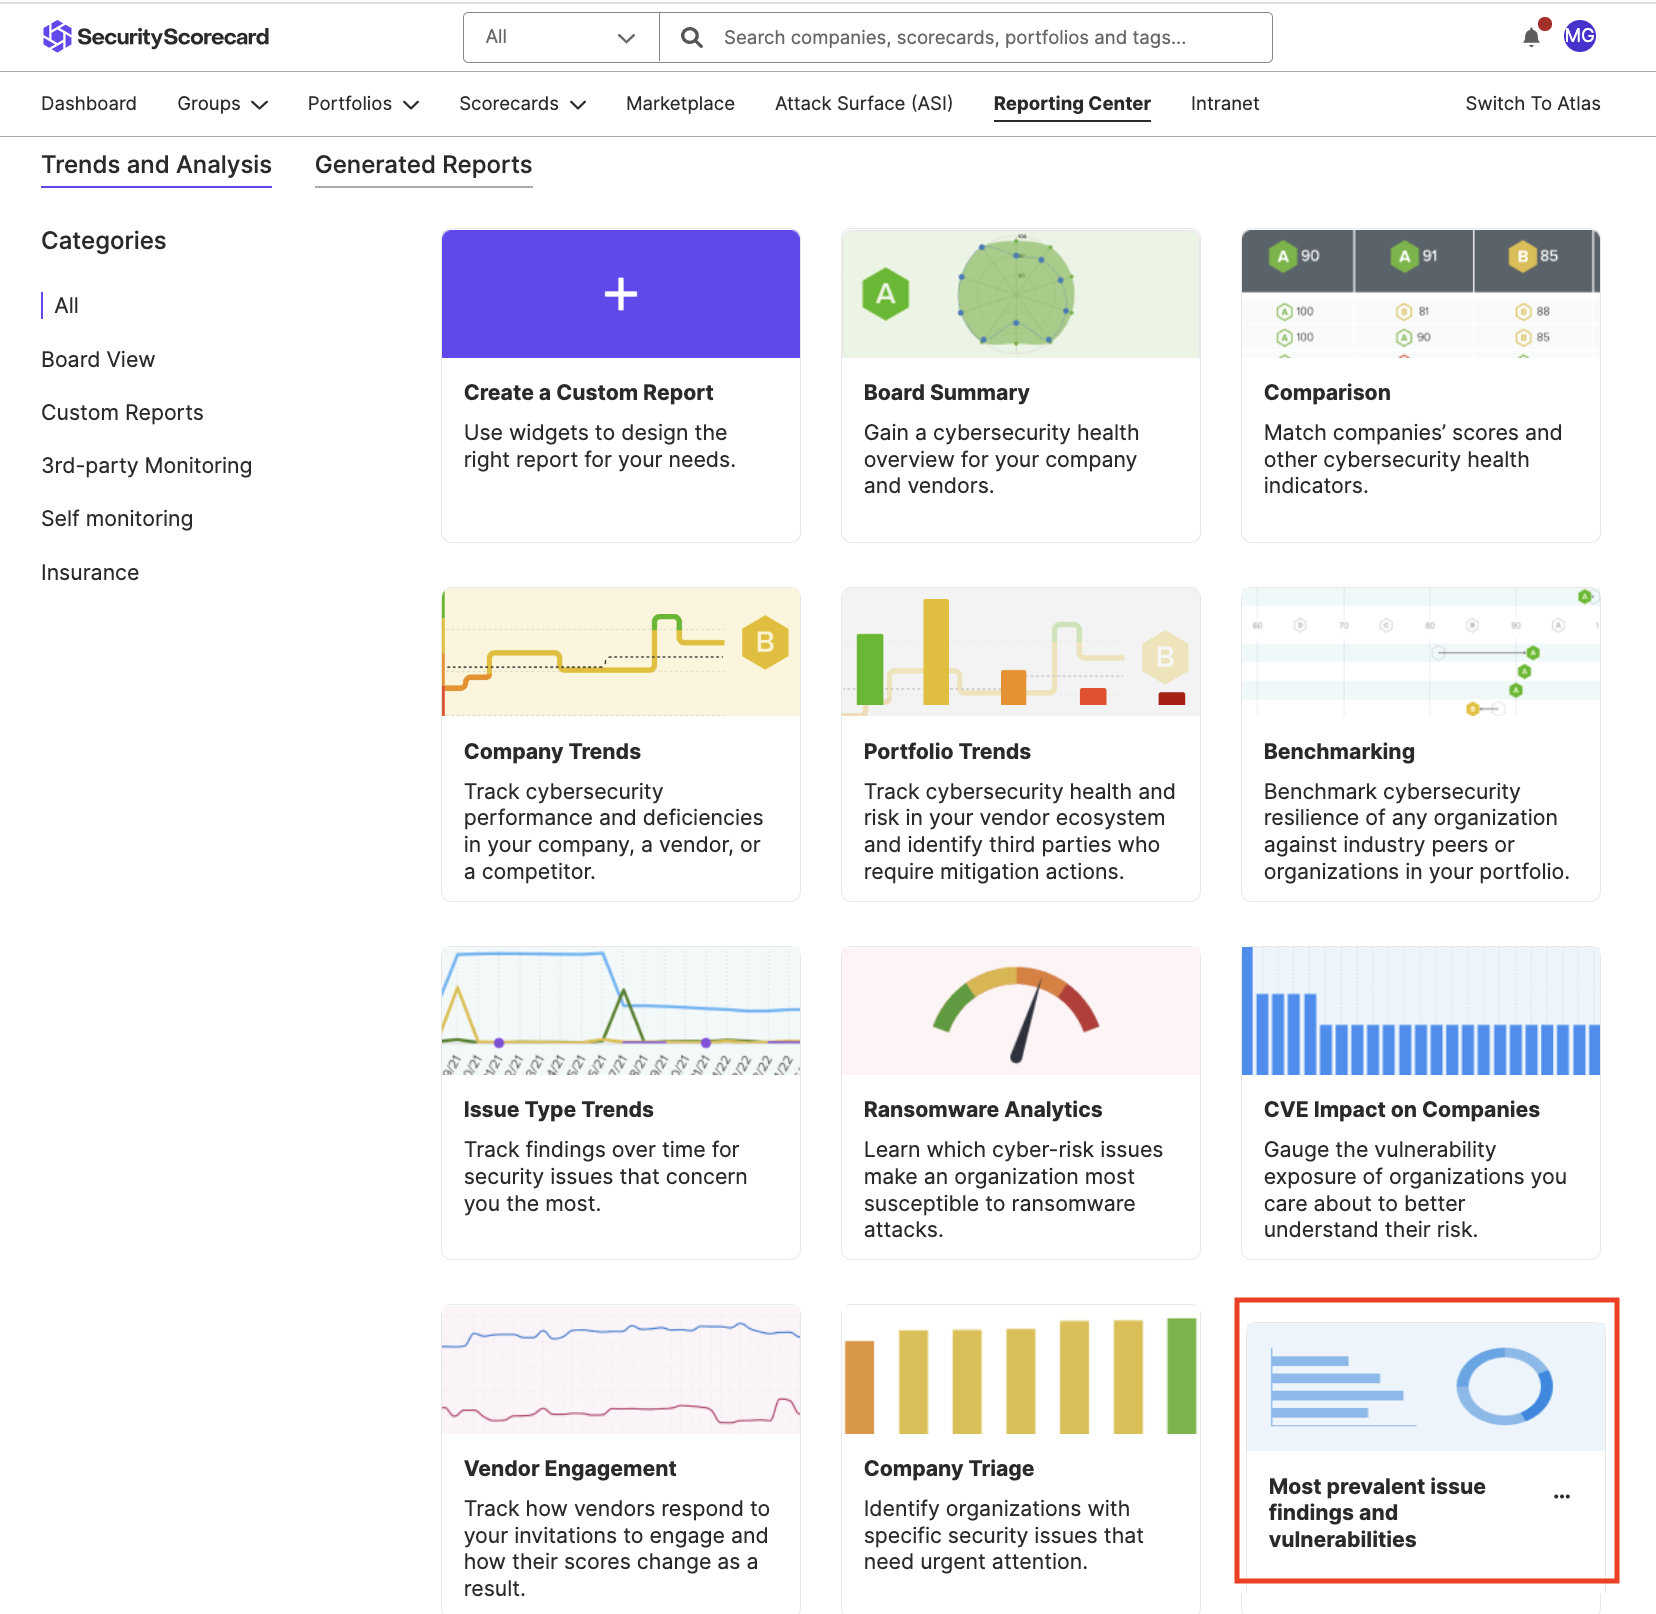This screenshot has height=1614, width=1656.
Task: Expand the Groups menu
Action: coord(222,104)
